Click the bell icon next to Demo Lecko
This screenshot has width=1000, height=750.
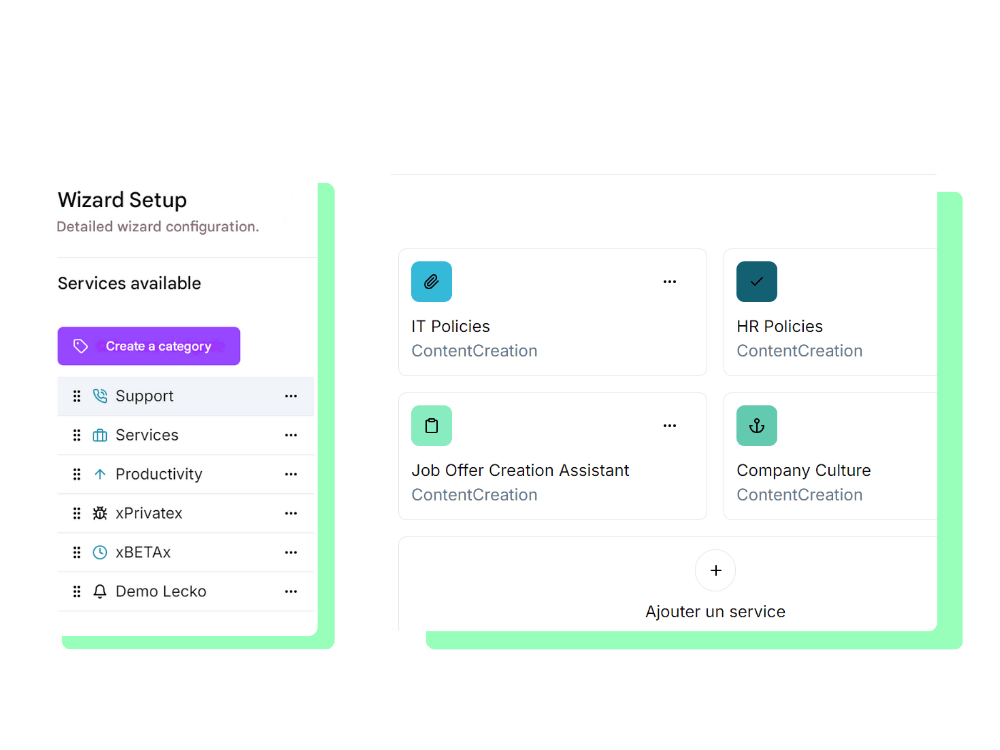(x=100, y=591)
